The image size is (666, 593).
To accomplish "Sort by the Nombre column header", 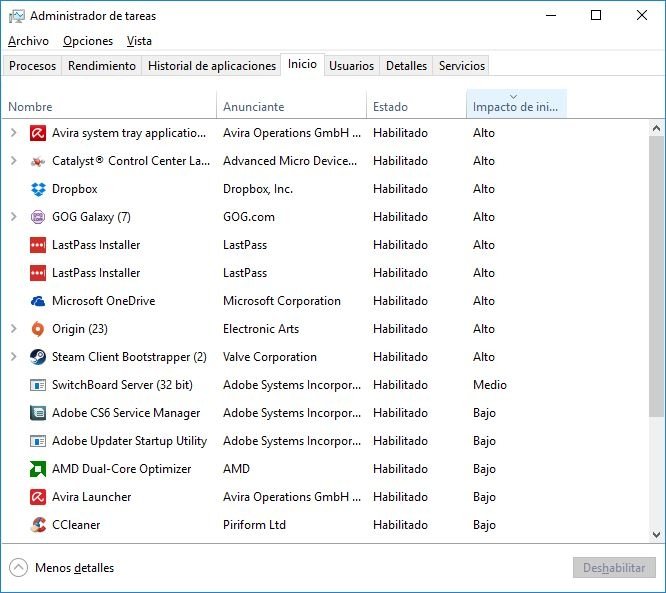I will pos(110,105).
